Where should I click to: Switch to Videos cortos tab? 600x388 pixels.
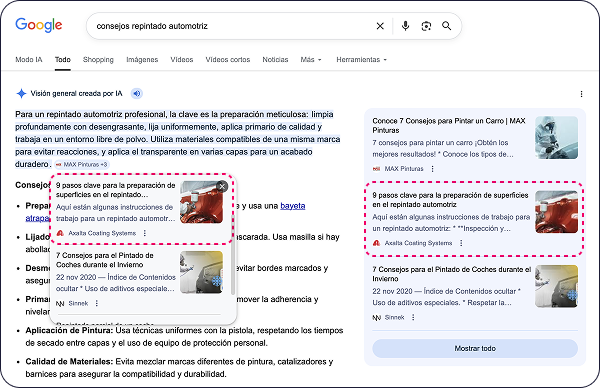tap(228, 60)
